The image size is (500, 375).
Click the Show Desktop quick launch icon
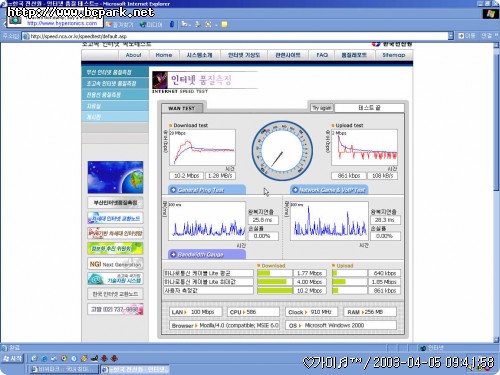pyautogui.click(x=34, y=359)
